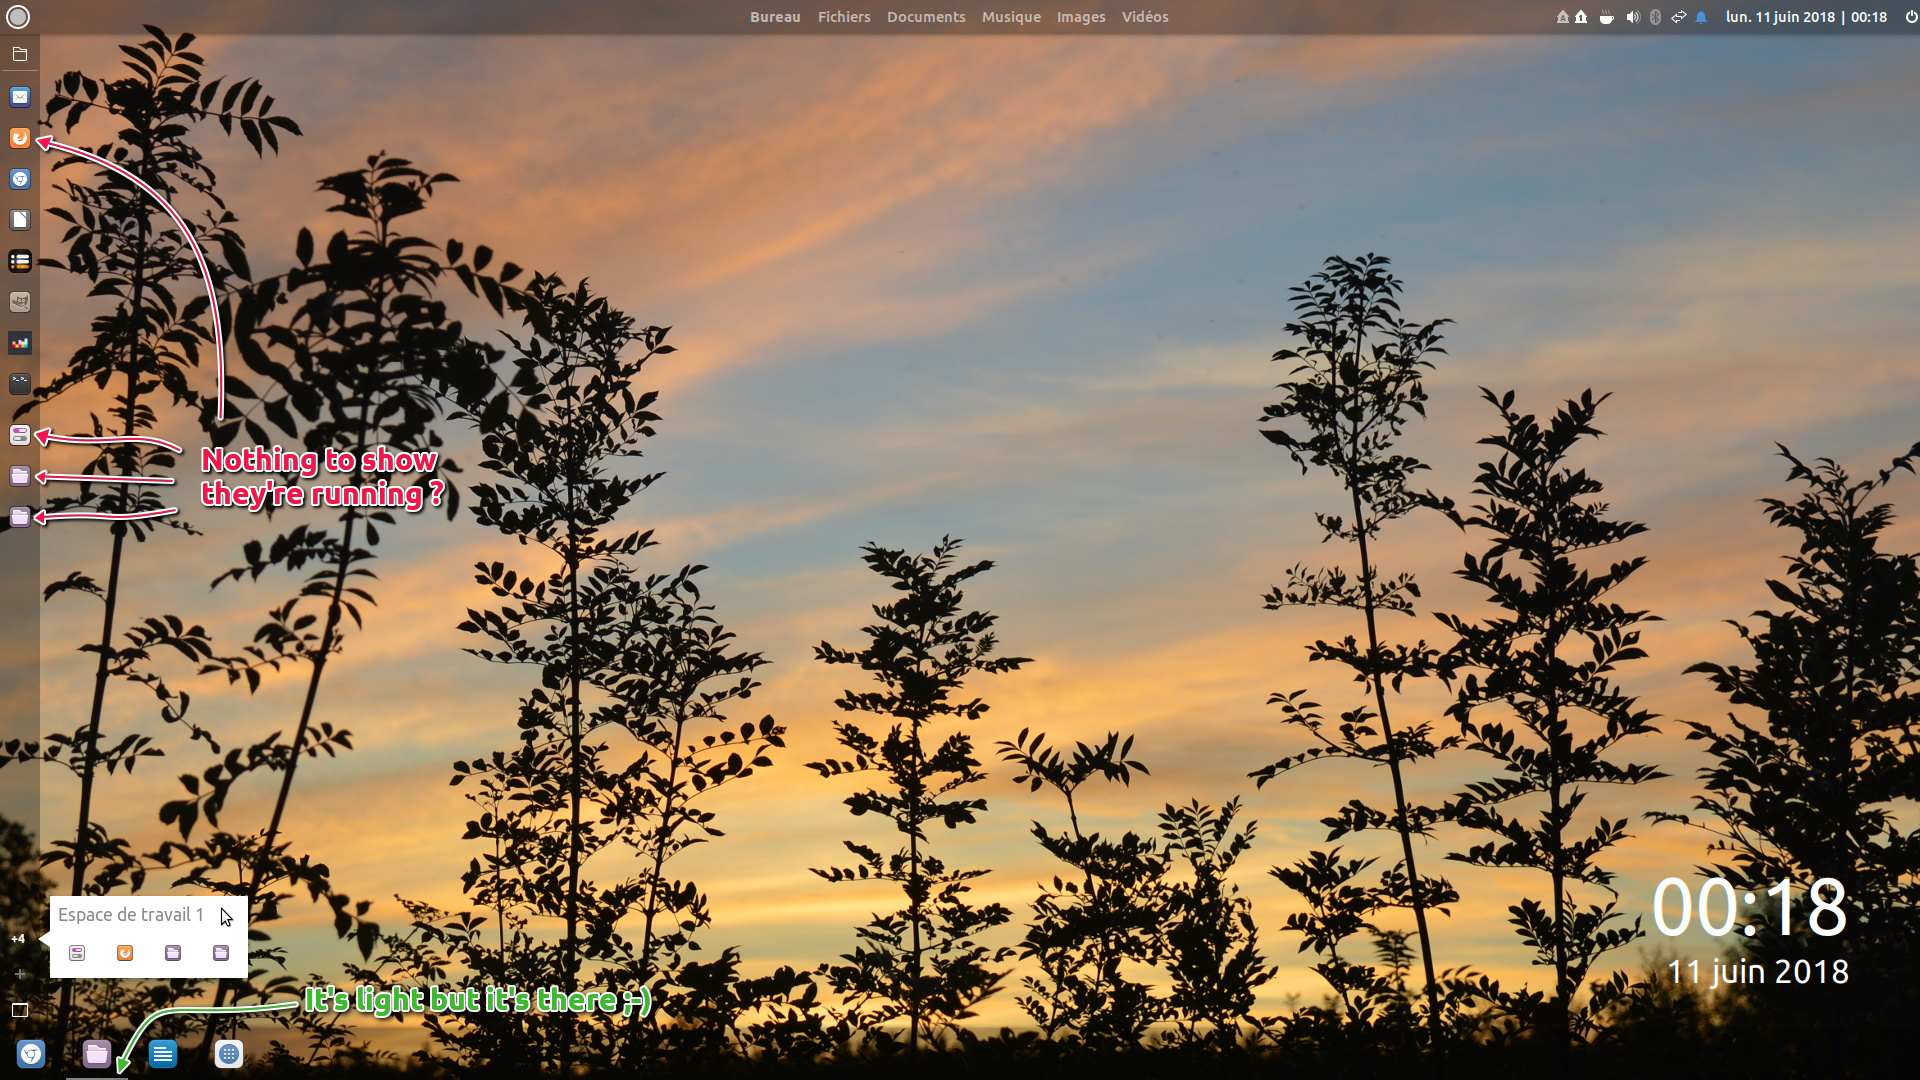Open the terminal launcher icon
The width and height of the screenshot is (1920, 1080).
click(x=20, y=384)
